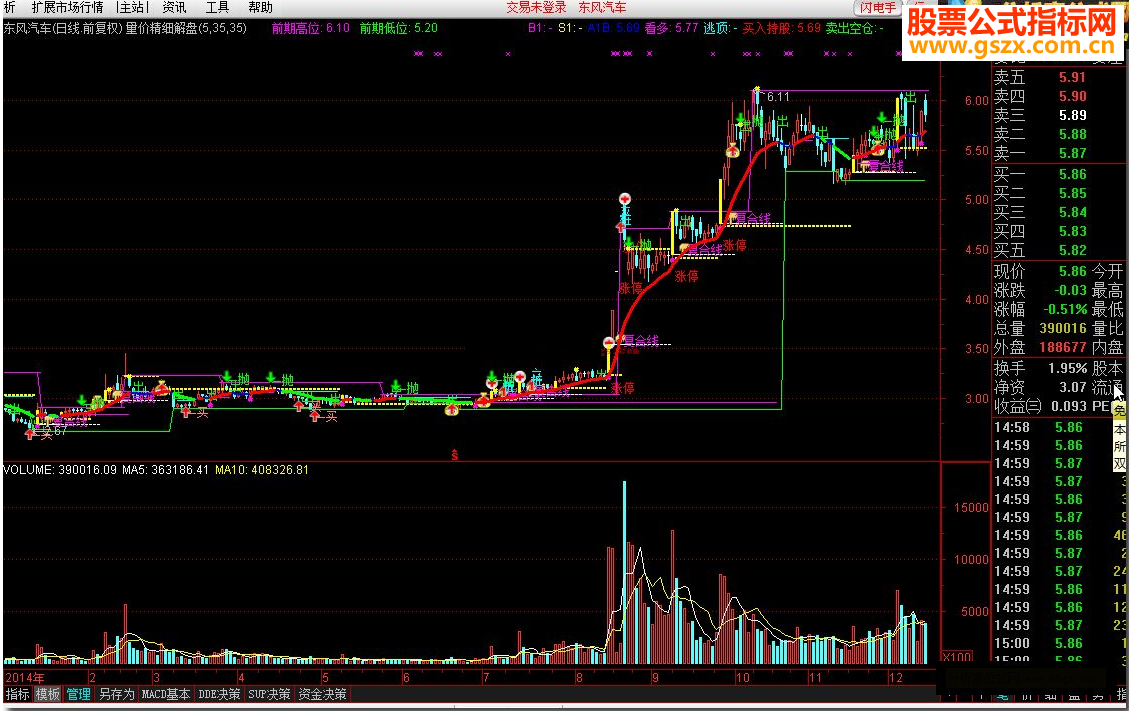Viewport: 1129px width, 711px height.
Task: Open the 帮助 menu
Action: [x=261, y=8]
